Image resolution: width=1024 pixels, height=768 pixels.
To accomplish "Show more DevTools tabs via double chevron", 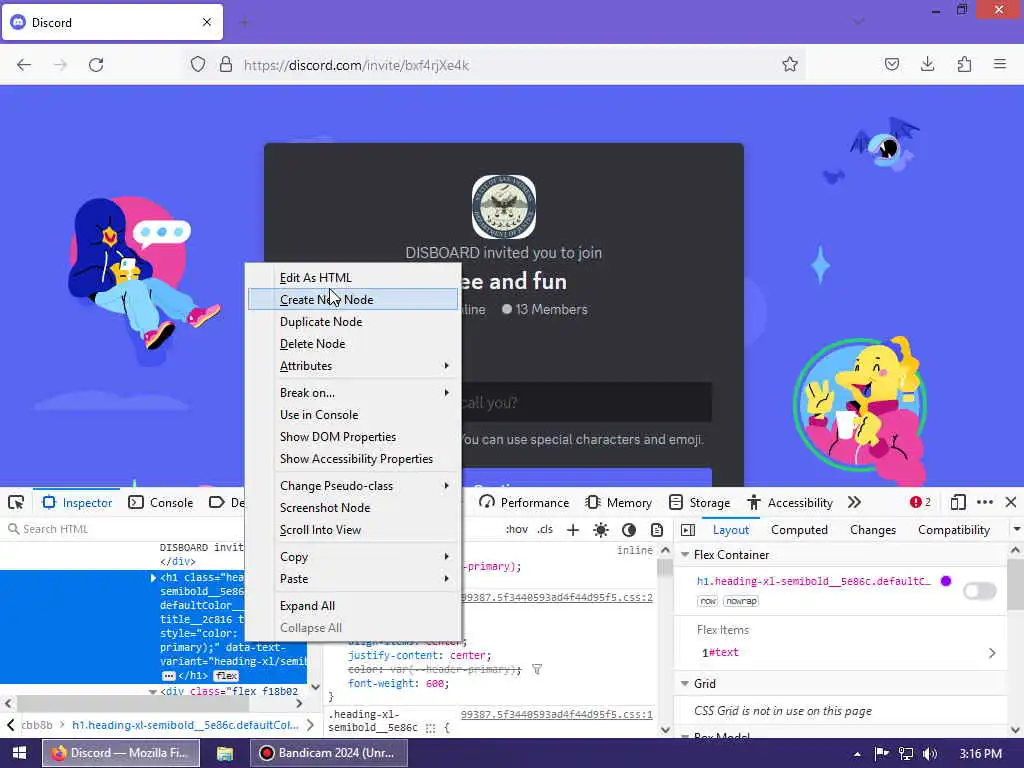I will (854, 502).
